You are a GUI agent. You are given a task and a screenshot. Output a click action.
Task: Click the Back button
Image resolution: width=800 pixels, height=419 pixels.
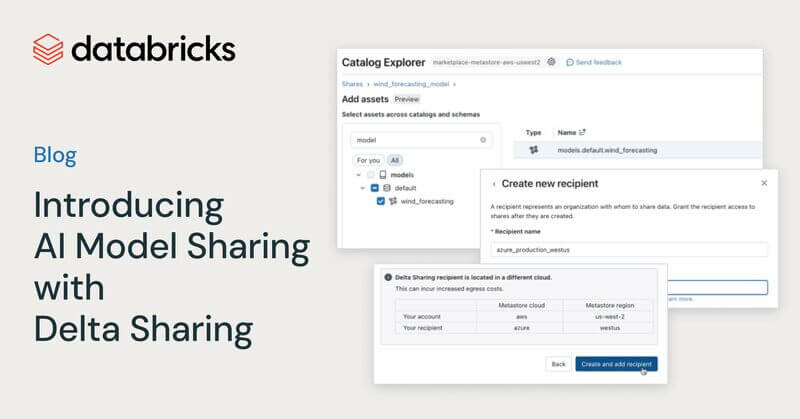559,364
